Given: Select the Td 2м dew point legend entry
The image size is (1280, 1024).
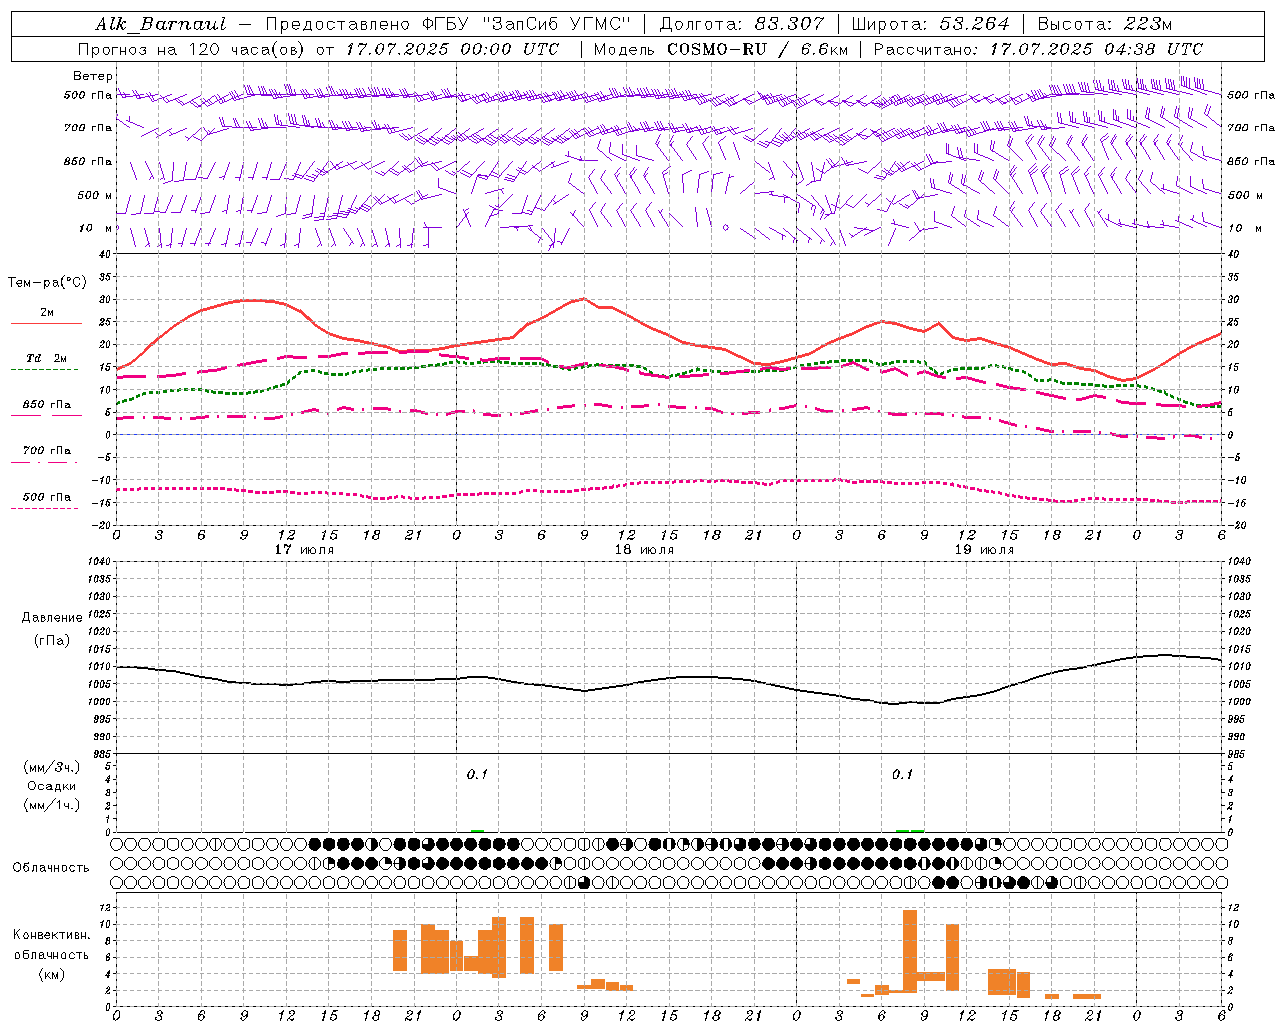Looking at the screenshot, I should [47, 358].
